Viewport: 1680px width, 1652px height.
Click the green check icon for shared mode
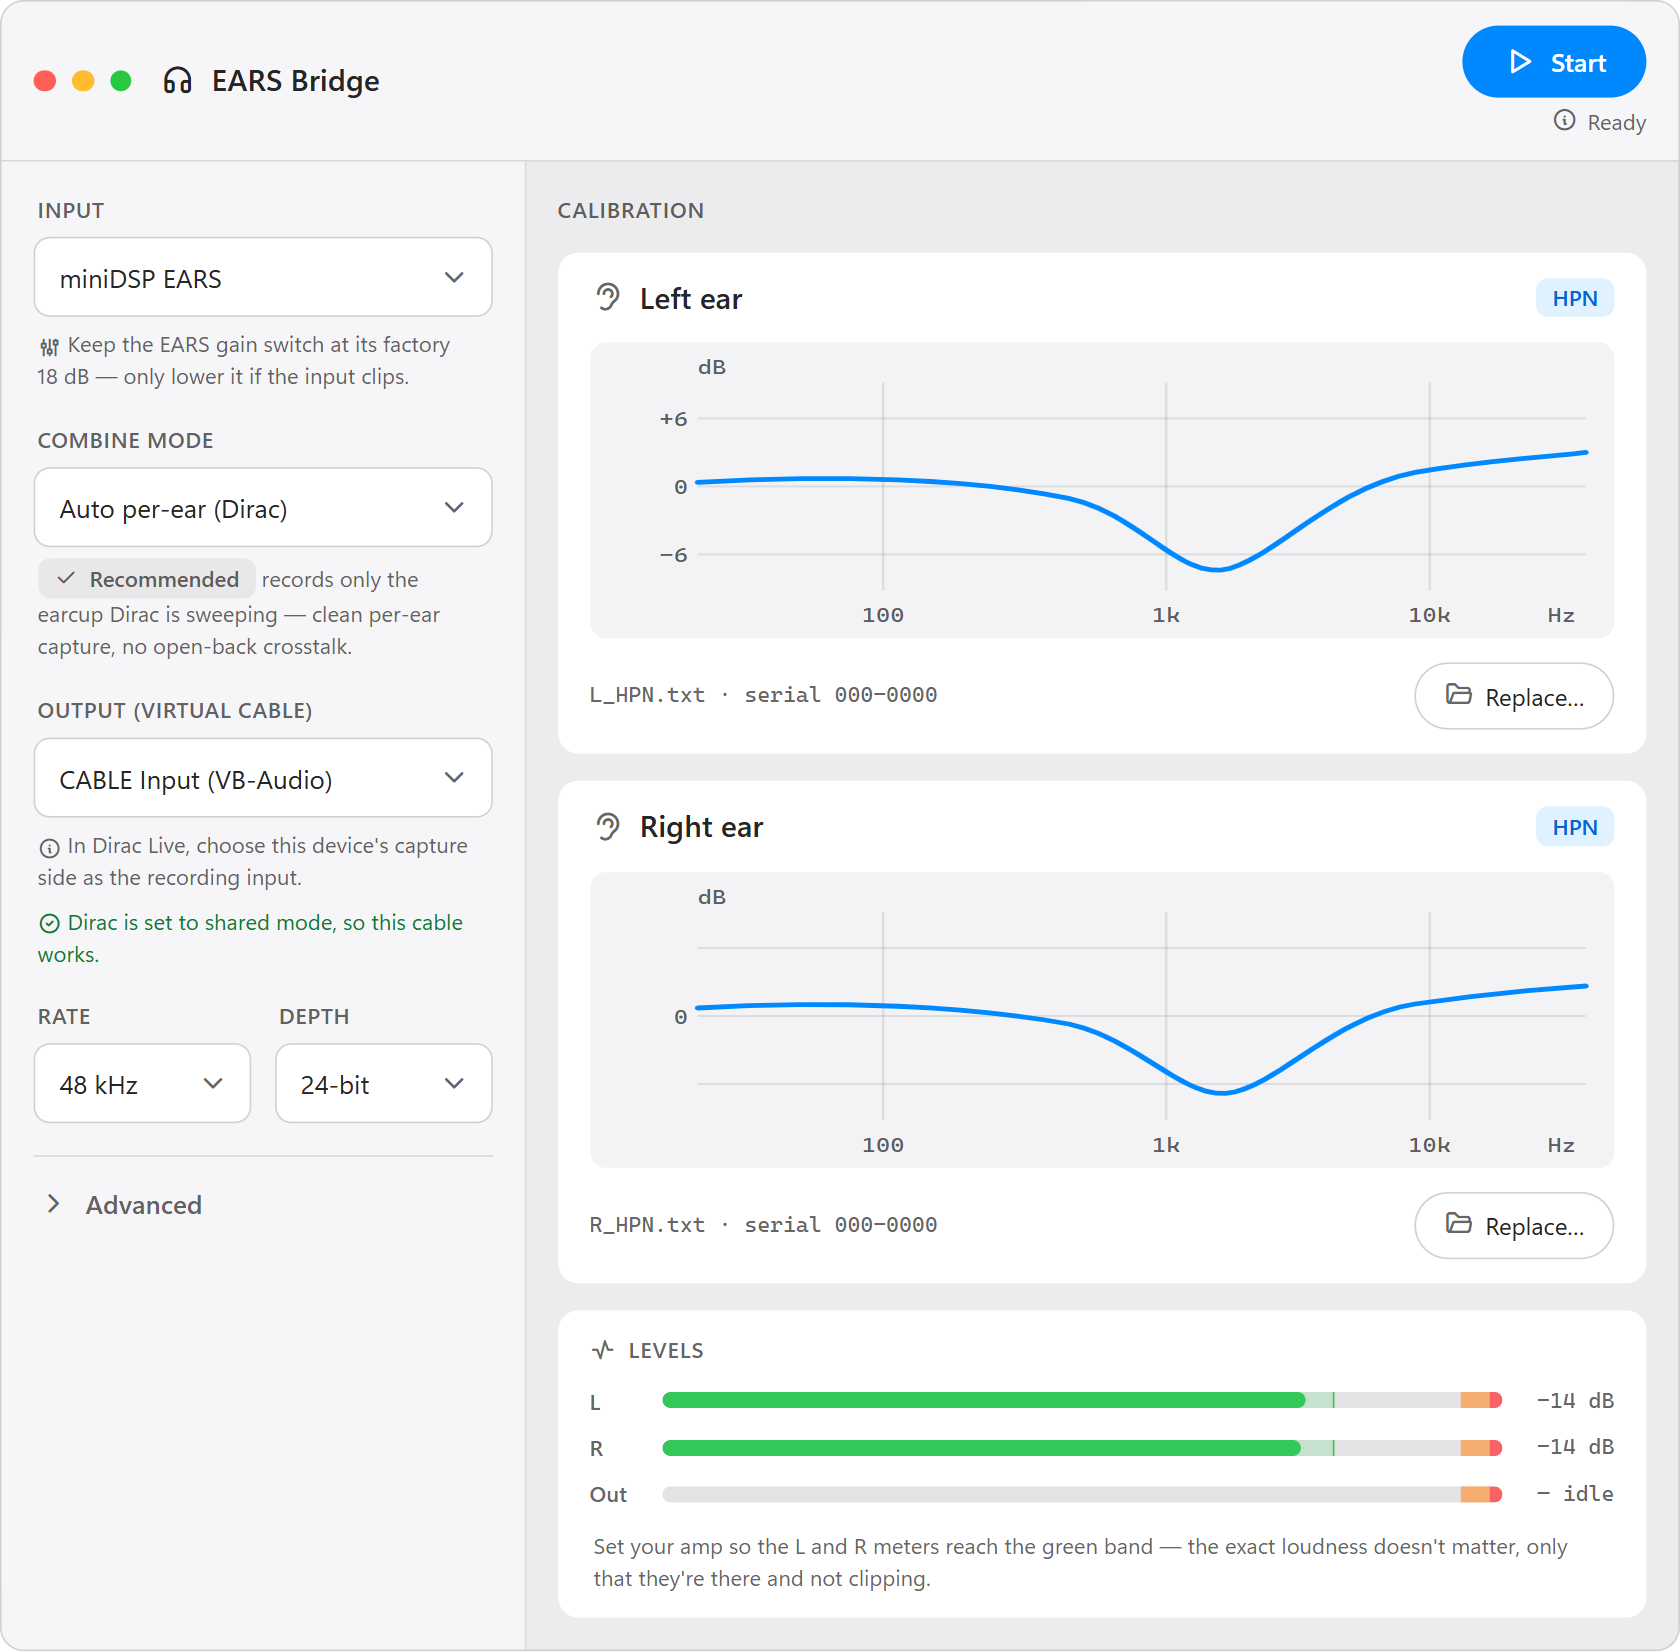coord(49,923)
